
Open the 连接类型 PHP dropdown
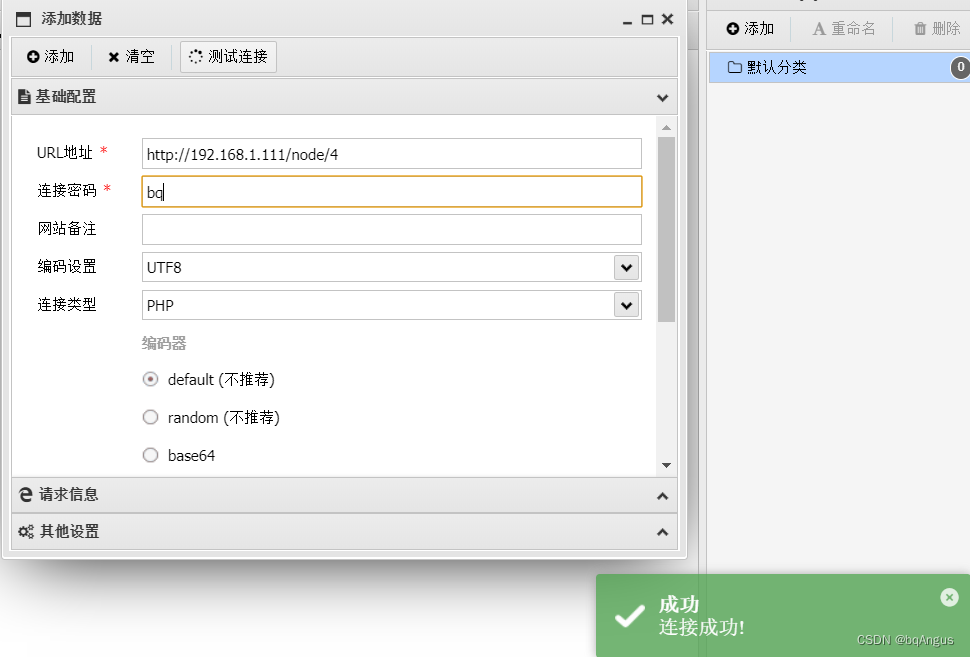pyautogui.click(x=627, y=305)
